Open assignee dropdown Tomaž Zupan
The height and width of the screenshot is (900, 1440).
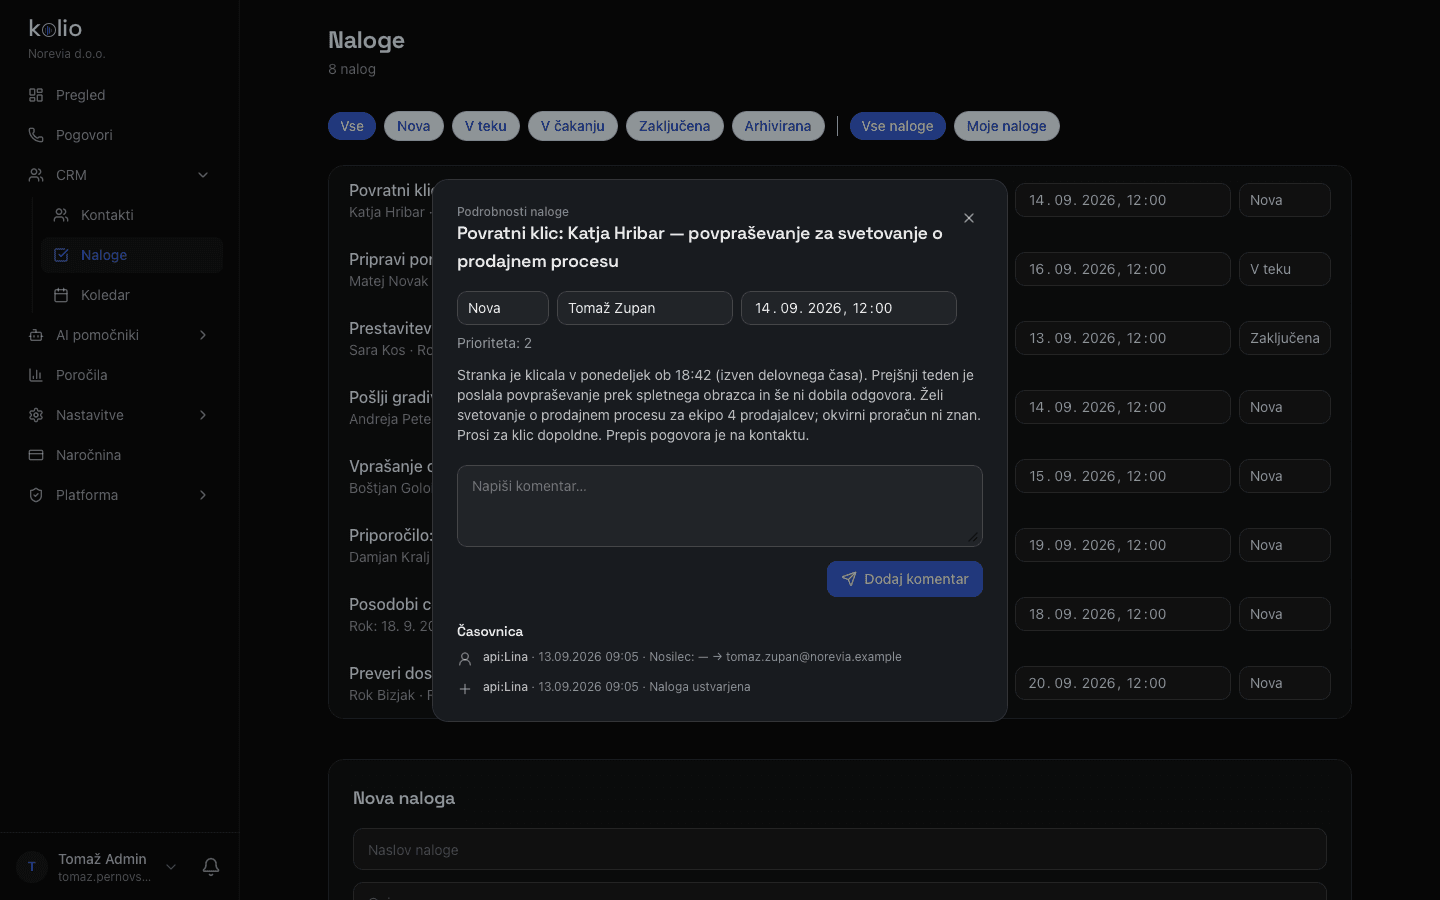click(645, 308)
